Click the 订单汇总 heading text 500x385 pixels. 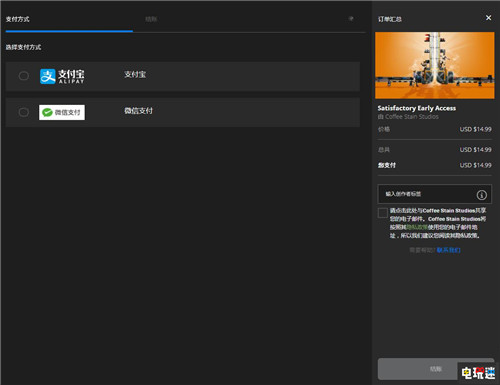click(390, 19)
